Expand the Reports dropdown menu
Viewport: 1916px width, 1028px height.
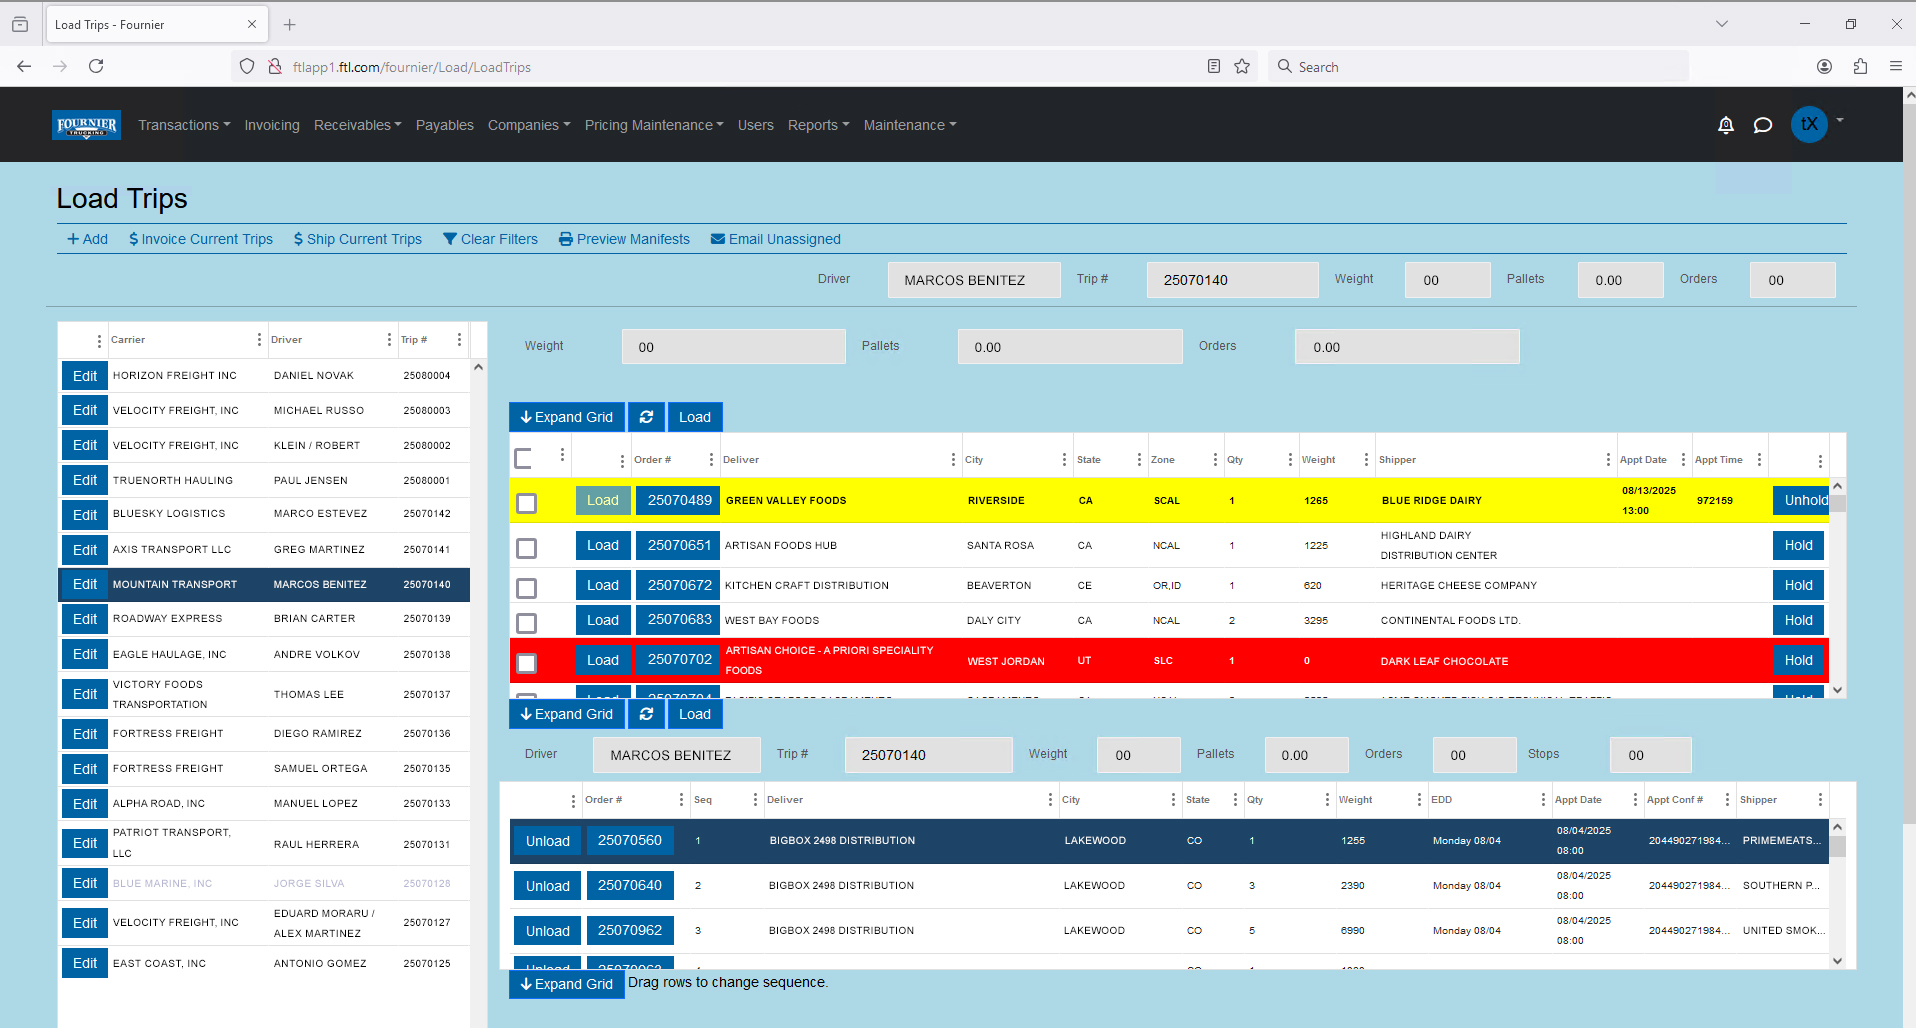(x=818, y=125)
